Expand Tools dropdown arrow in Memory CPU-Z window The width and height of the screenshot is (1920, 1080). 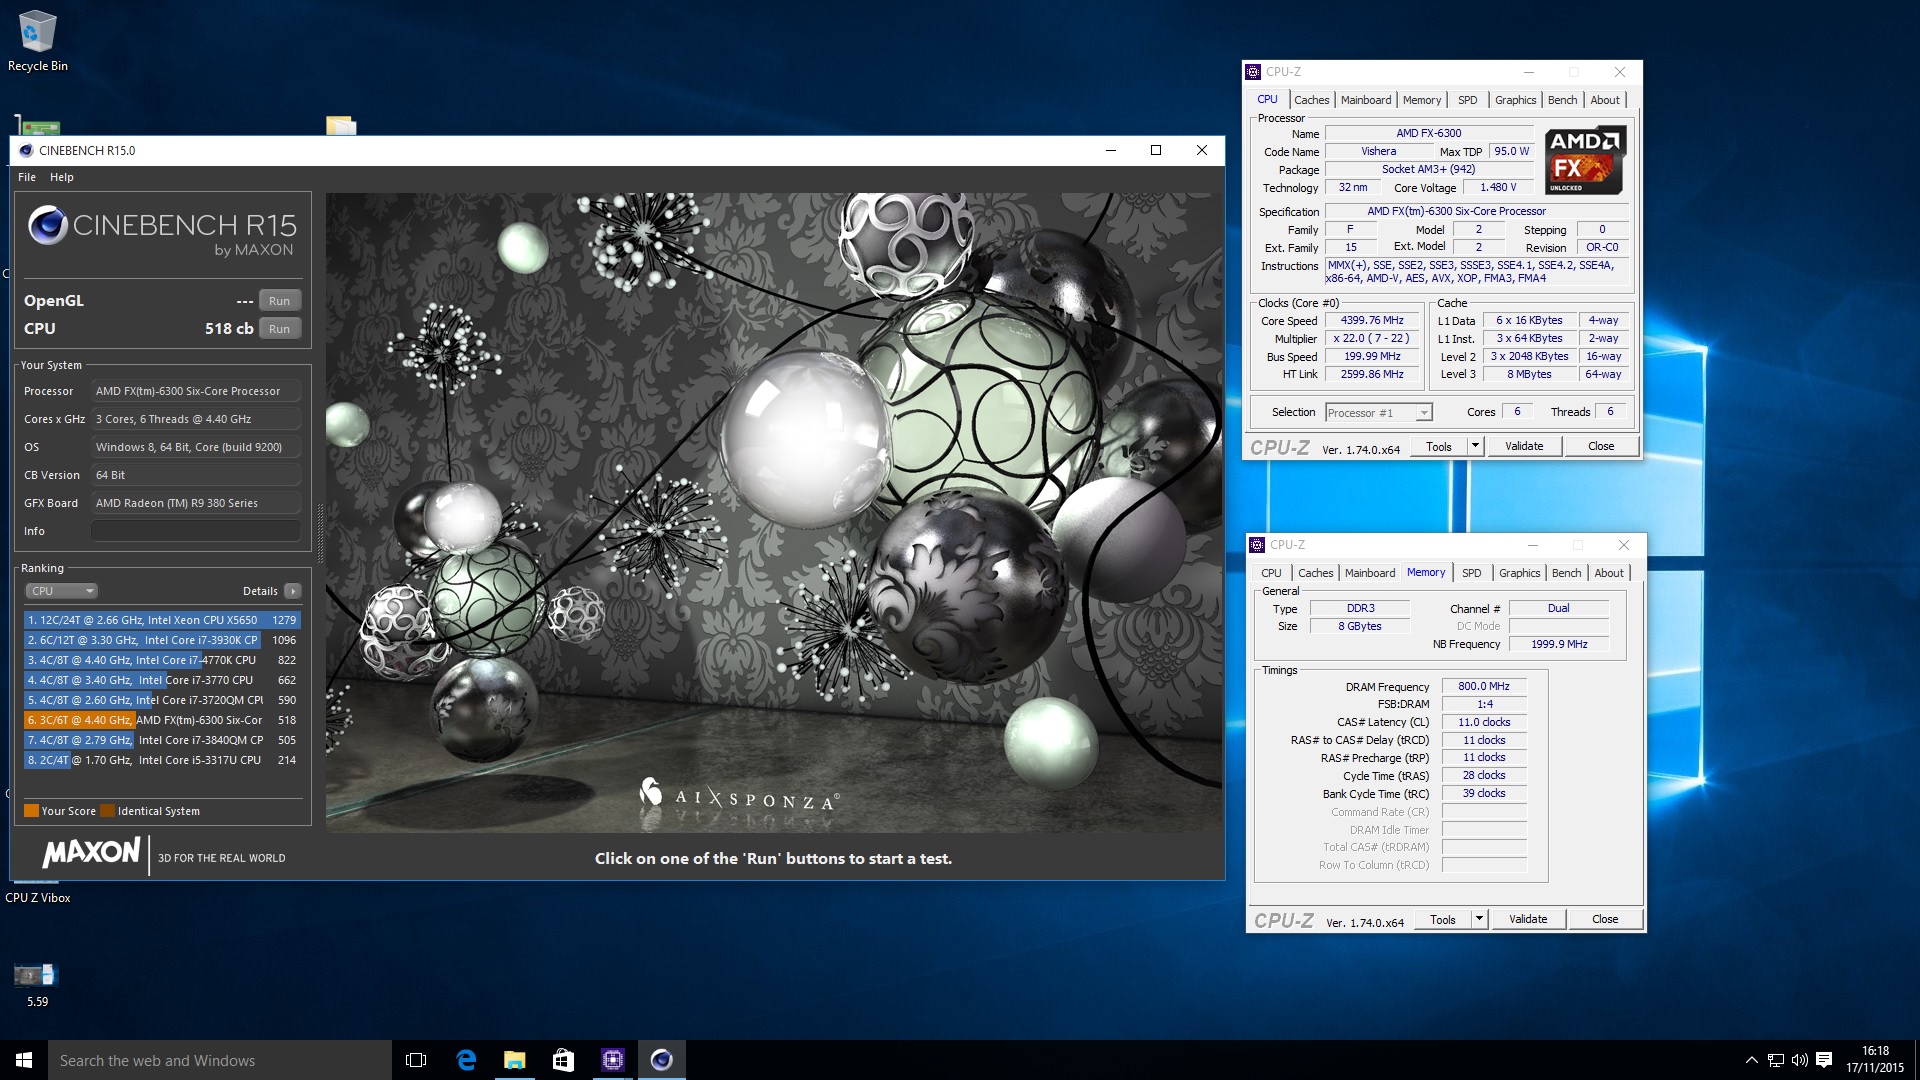[1479, 920]
